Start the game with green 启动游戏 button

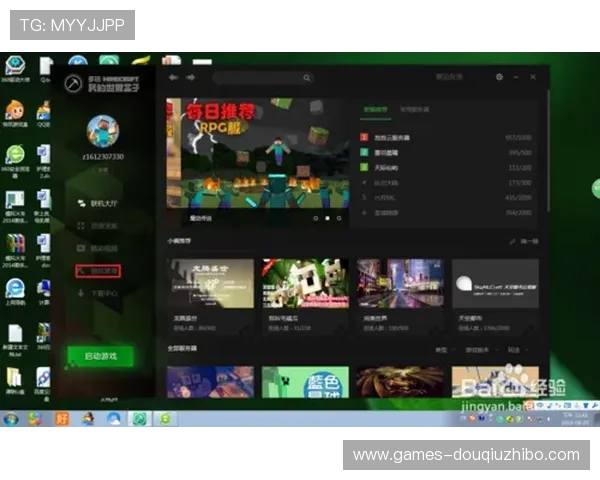(101, 356)
